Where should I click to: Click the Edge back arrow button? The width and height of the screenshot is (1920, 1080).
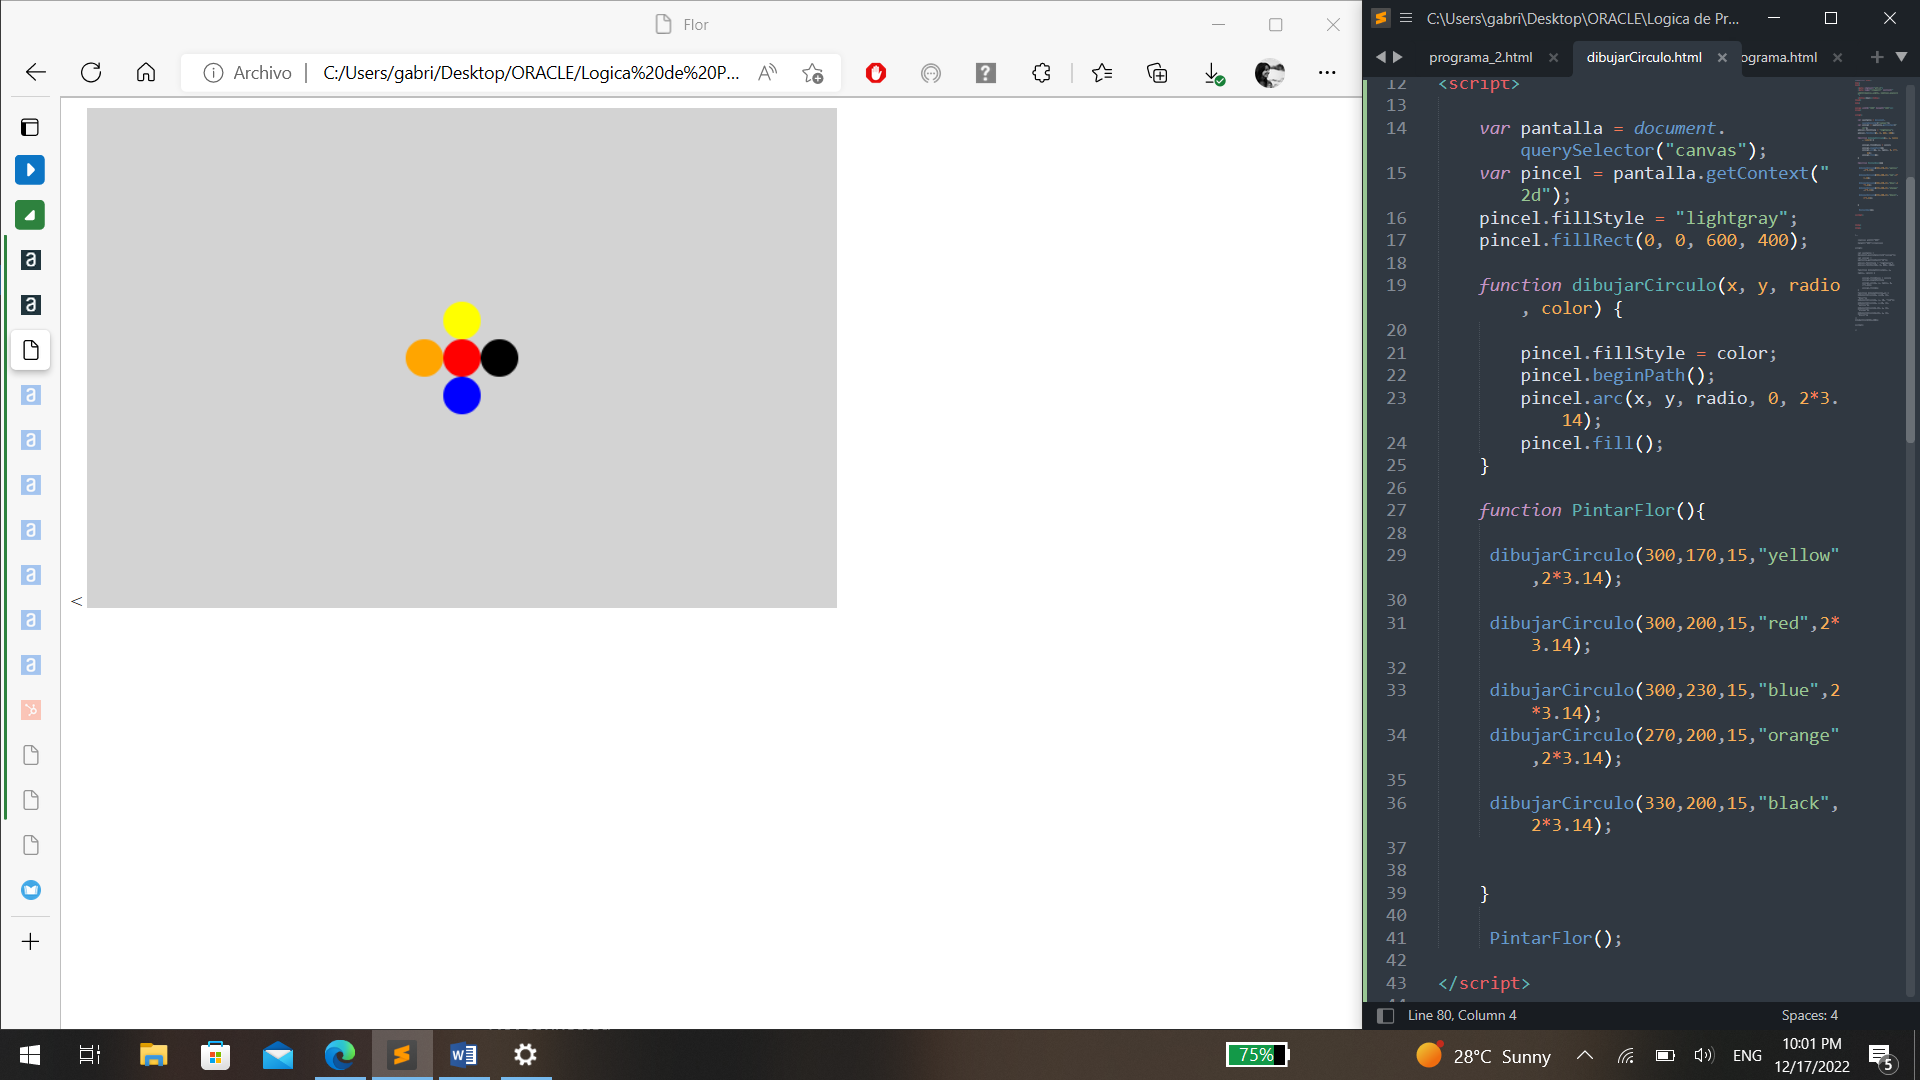pos(36,72)
